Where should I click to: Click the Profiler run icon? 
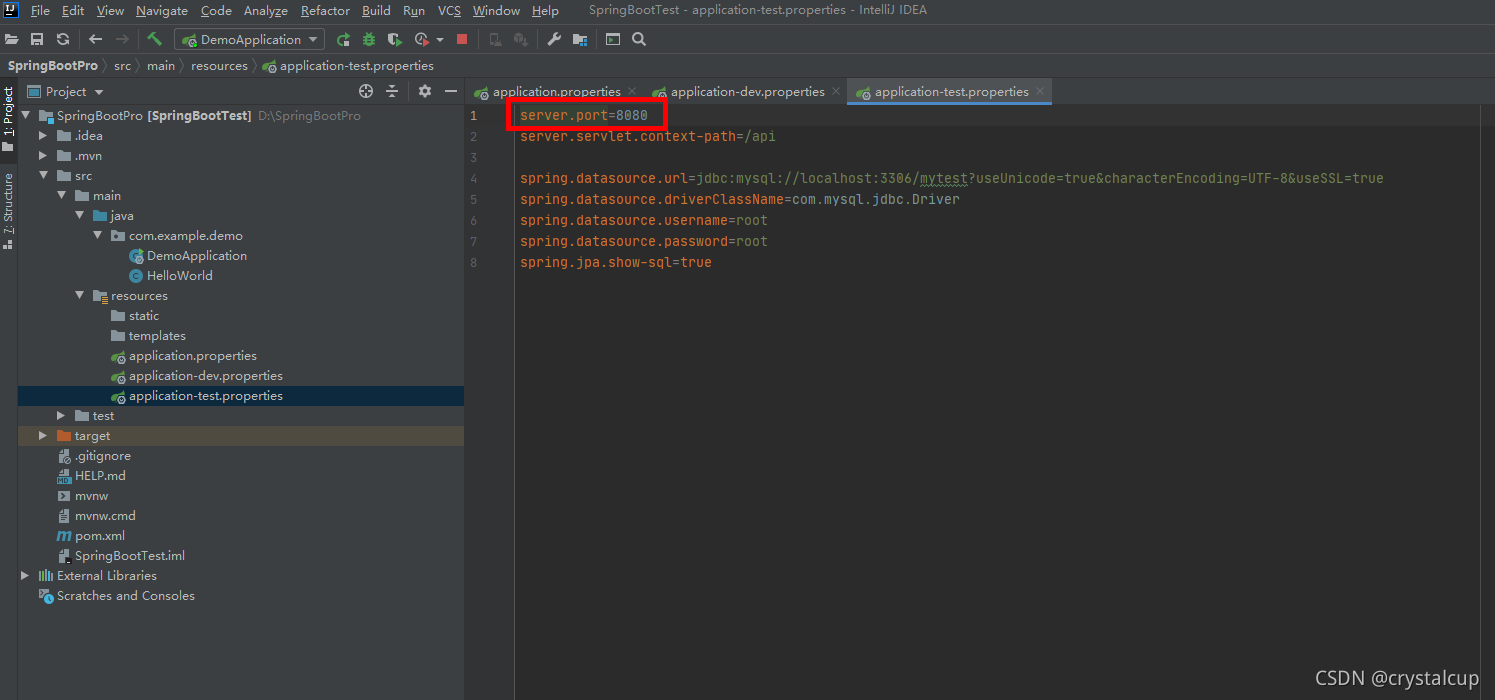[x=422, y=39]
